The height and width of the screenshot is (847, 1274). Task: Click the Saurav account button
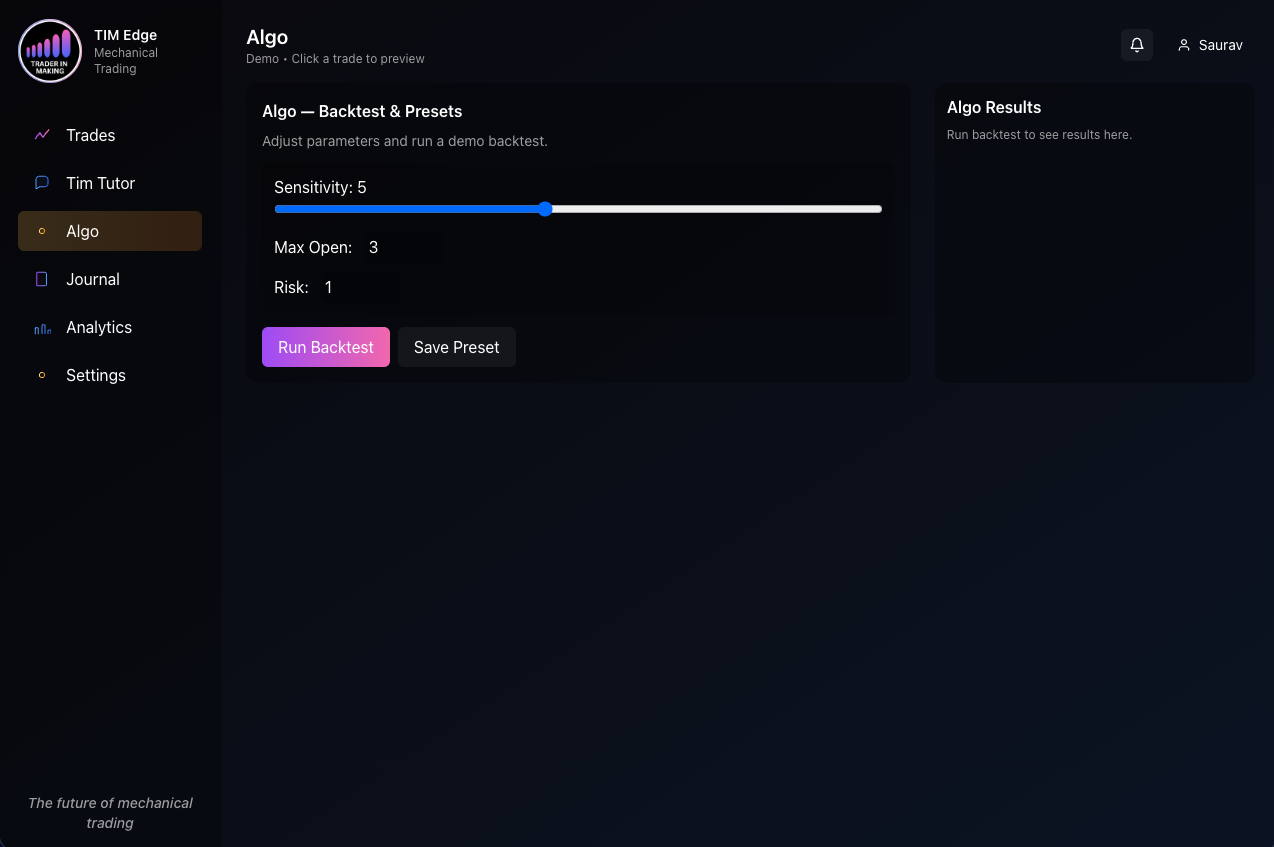pyautogui.click(x=1210, y=45)
